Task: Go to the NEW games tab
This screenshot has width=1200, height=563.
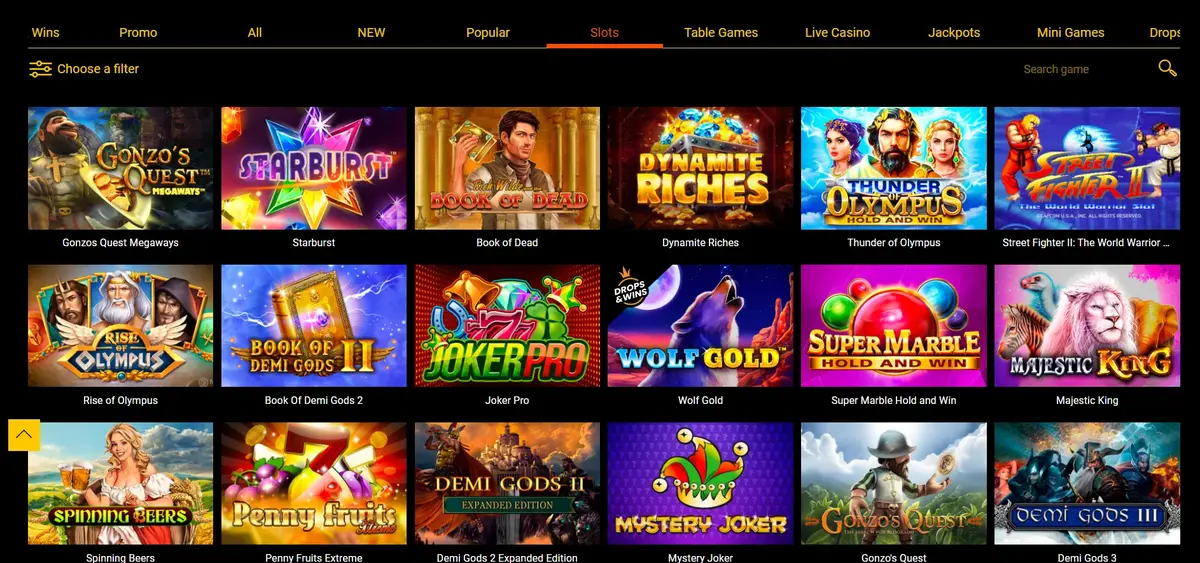Action: [371, 32]
